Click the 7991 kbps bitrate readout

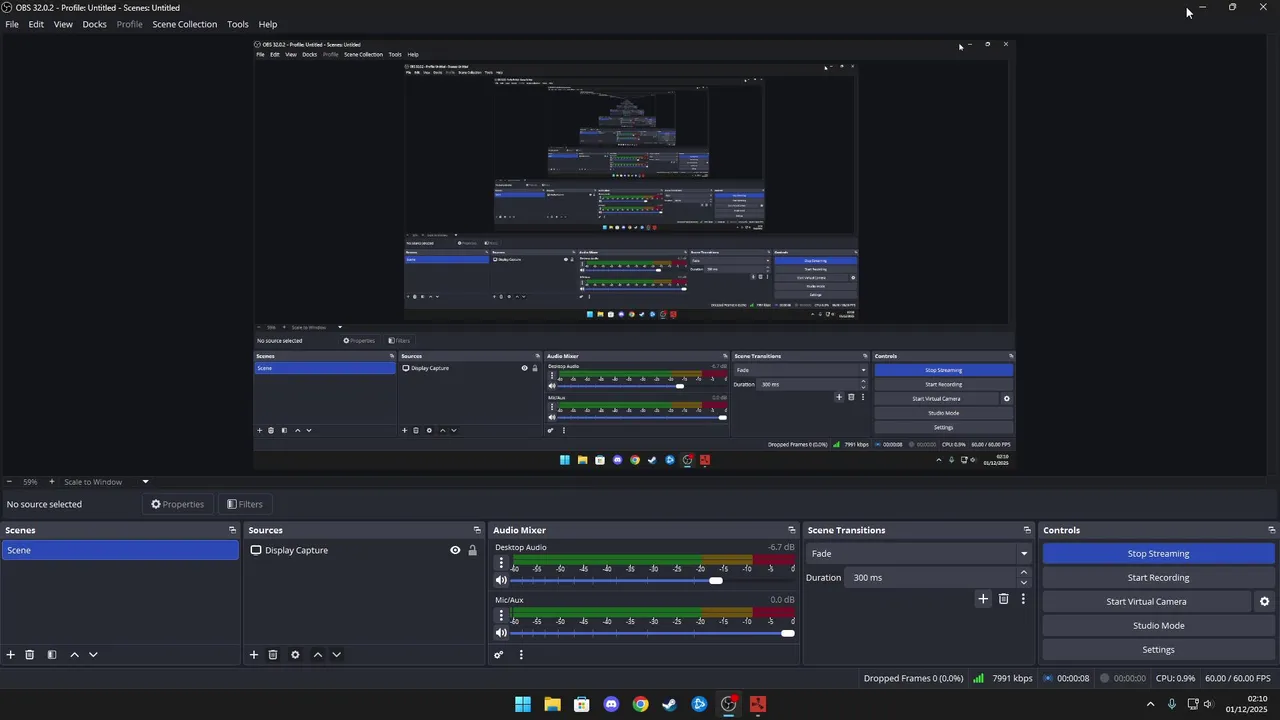point(1012,678)
